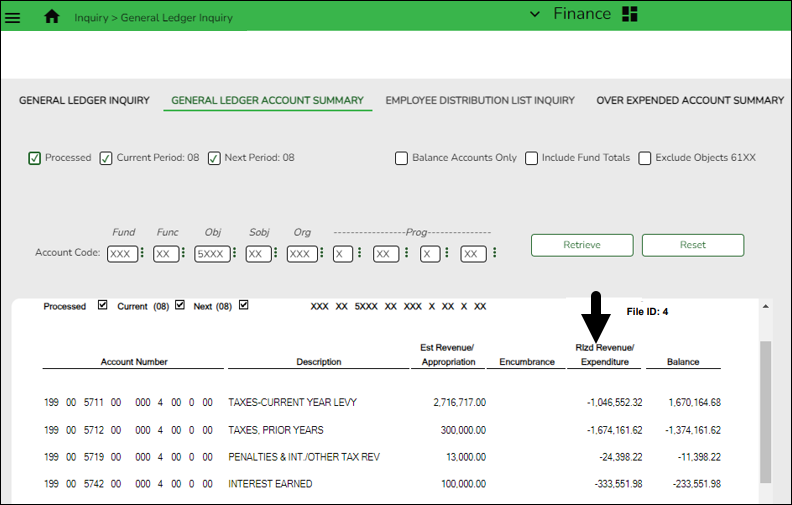Click the Balance column header
Screen dimensions: 792x505
pos(683,362)
